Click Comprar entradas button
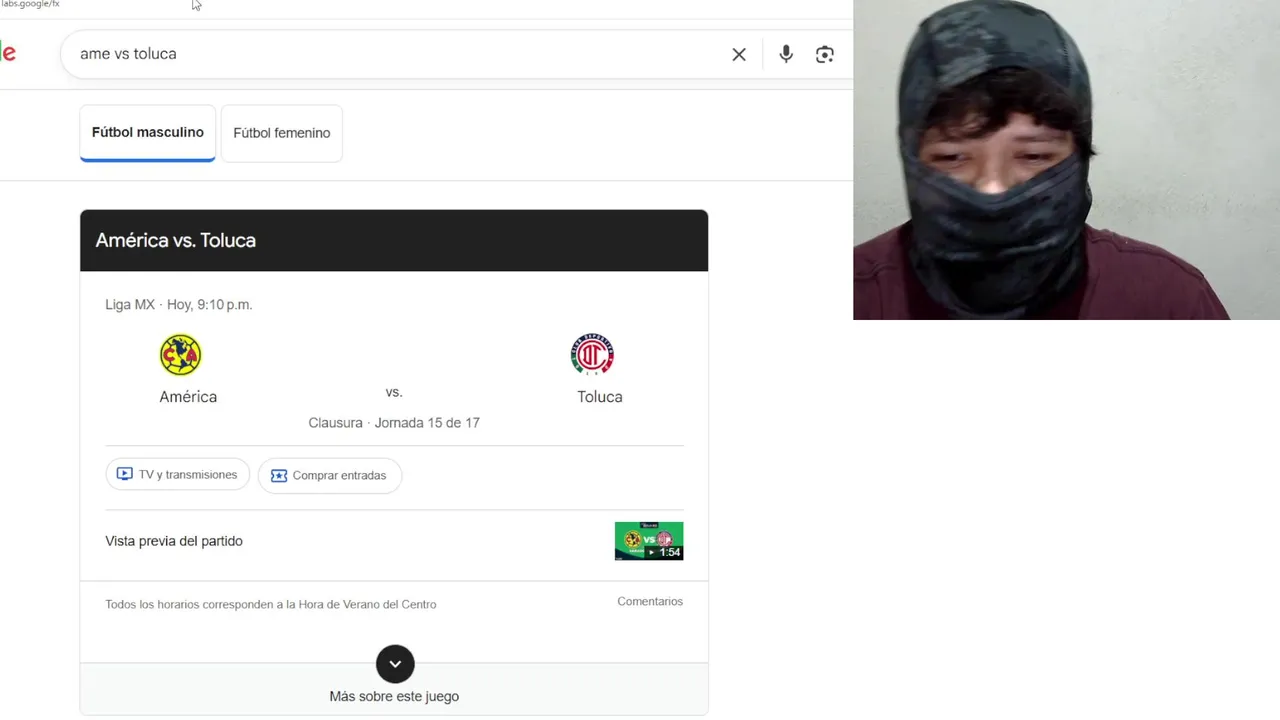Screen dimensions: 1280x720 [330, 475]
